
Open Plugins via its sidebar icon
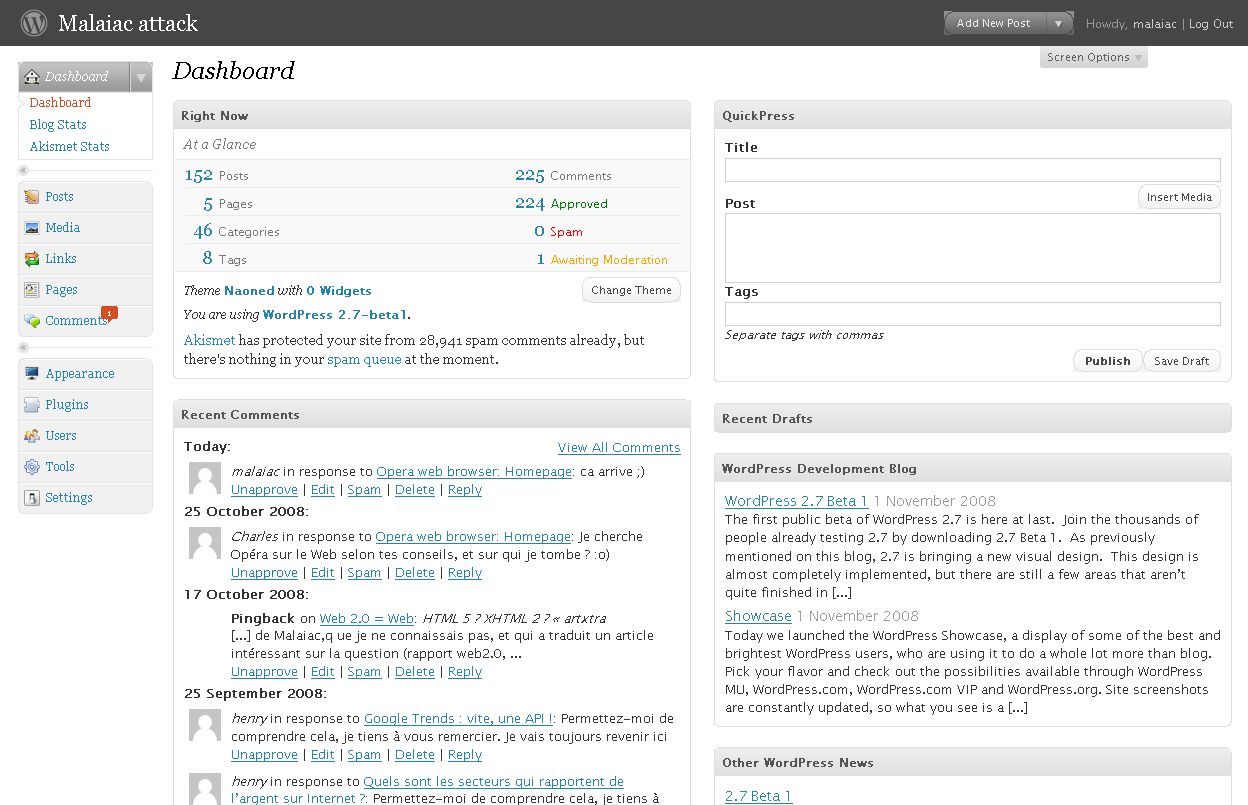[x=32, y=405]
